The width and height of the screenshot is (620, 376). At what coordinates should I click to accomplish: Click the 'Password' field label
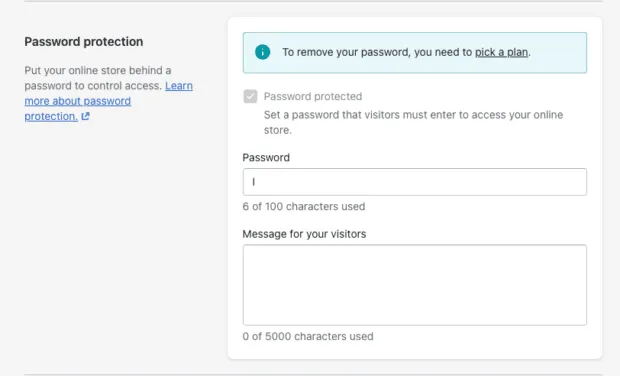pyautogui.click(x=266, y=158)
